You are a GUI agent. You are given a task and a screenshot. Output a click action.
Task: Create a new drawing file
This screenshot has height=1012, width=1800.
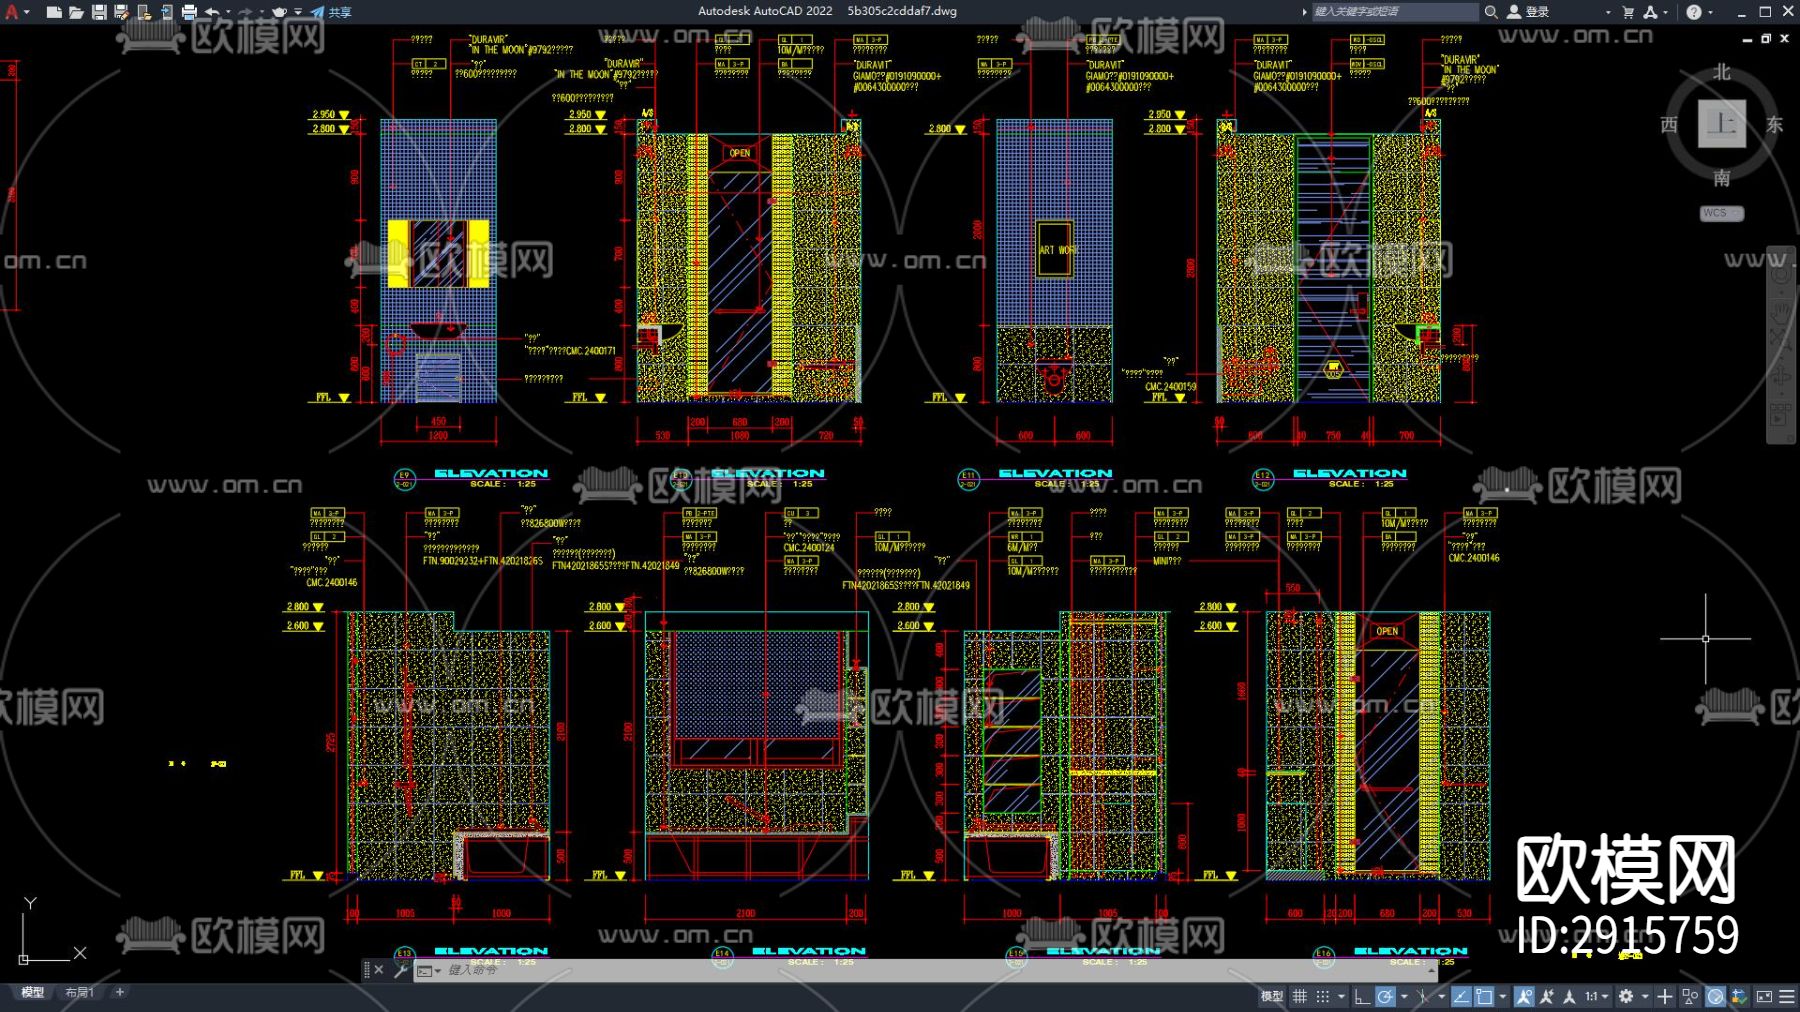(x=54, y=12)
